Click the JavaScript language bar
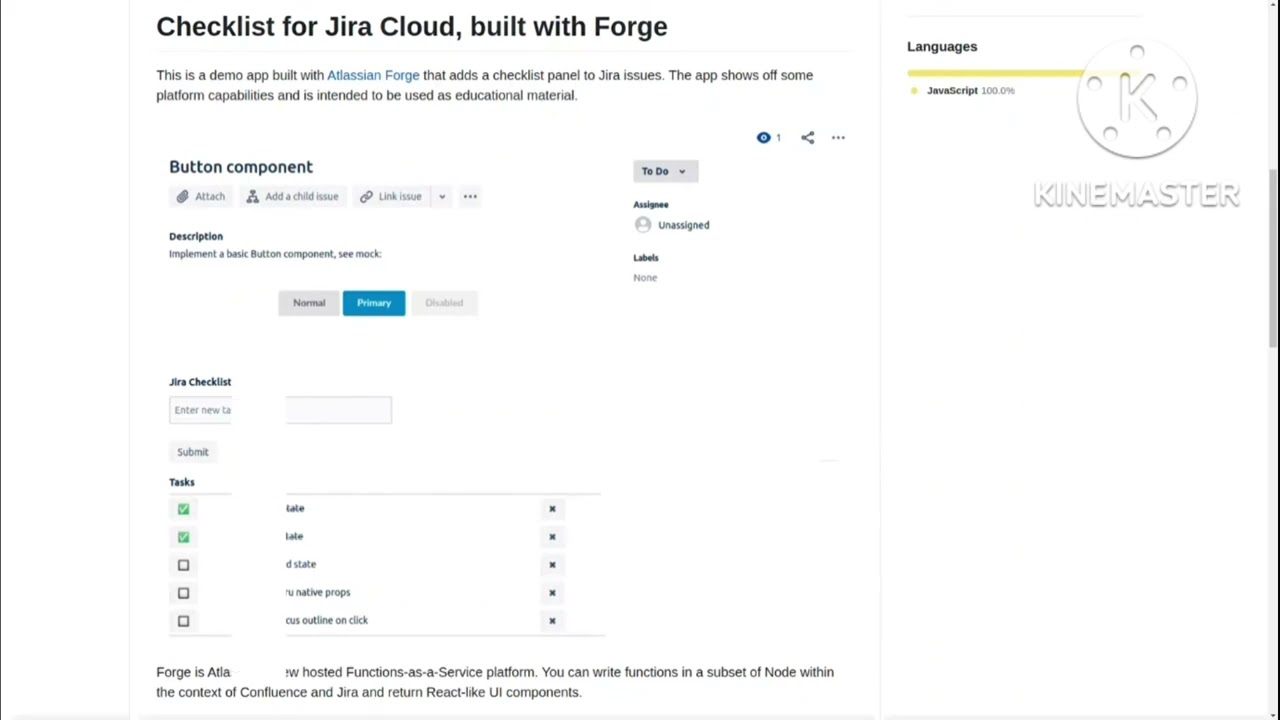This screenshot has height=720, width=1280. [995, 73]
